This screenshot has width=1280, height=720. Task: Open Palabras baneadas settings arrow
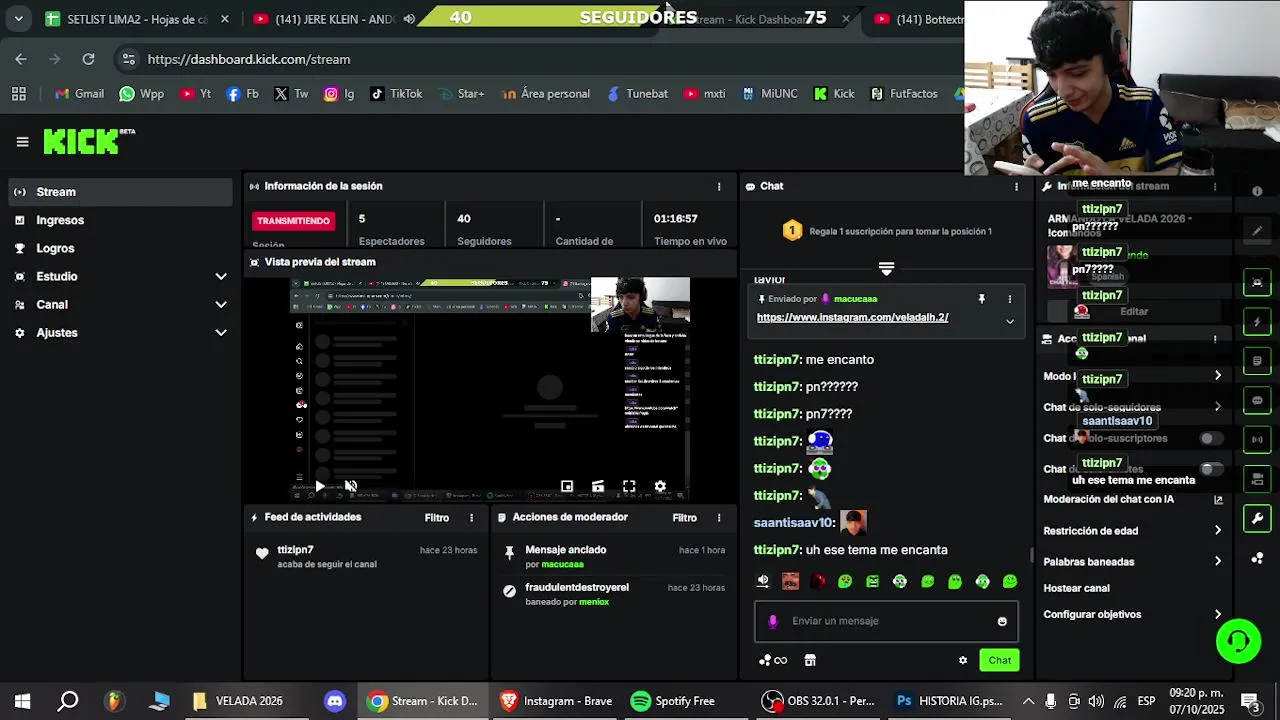[x=1217, y=561]
